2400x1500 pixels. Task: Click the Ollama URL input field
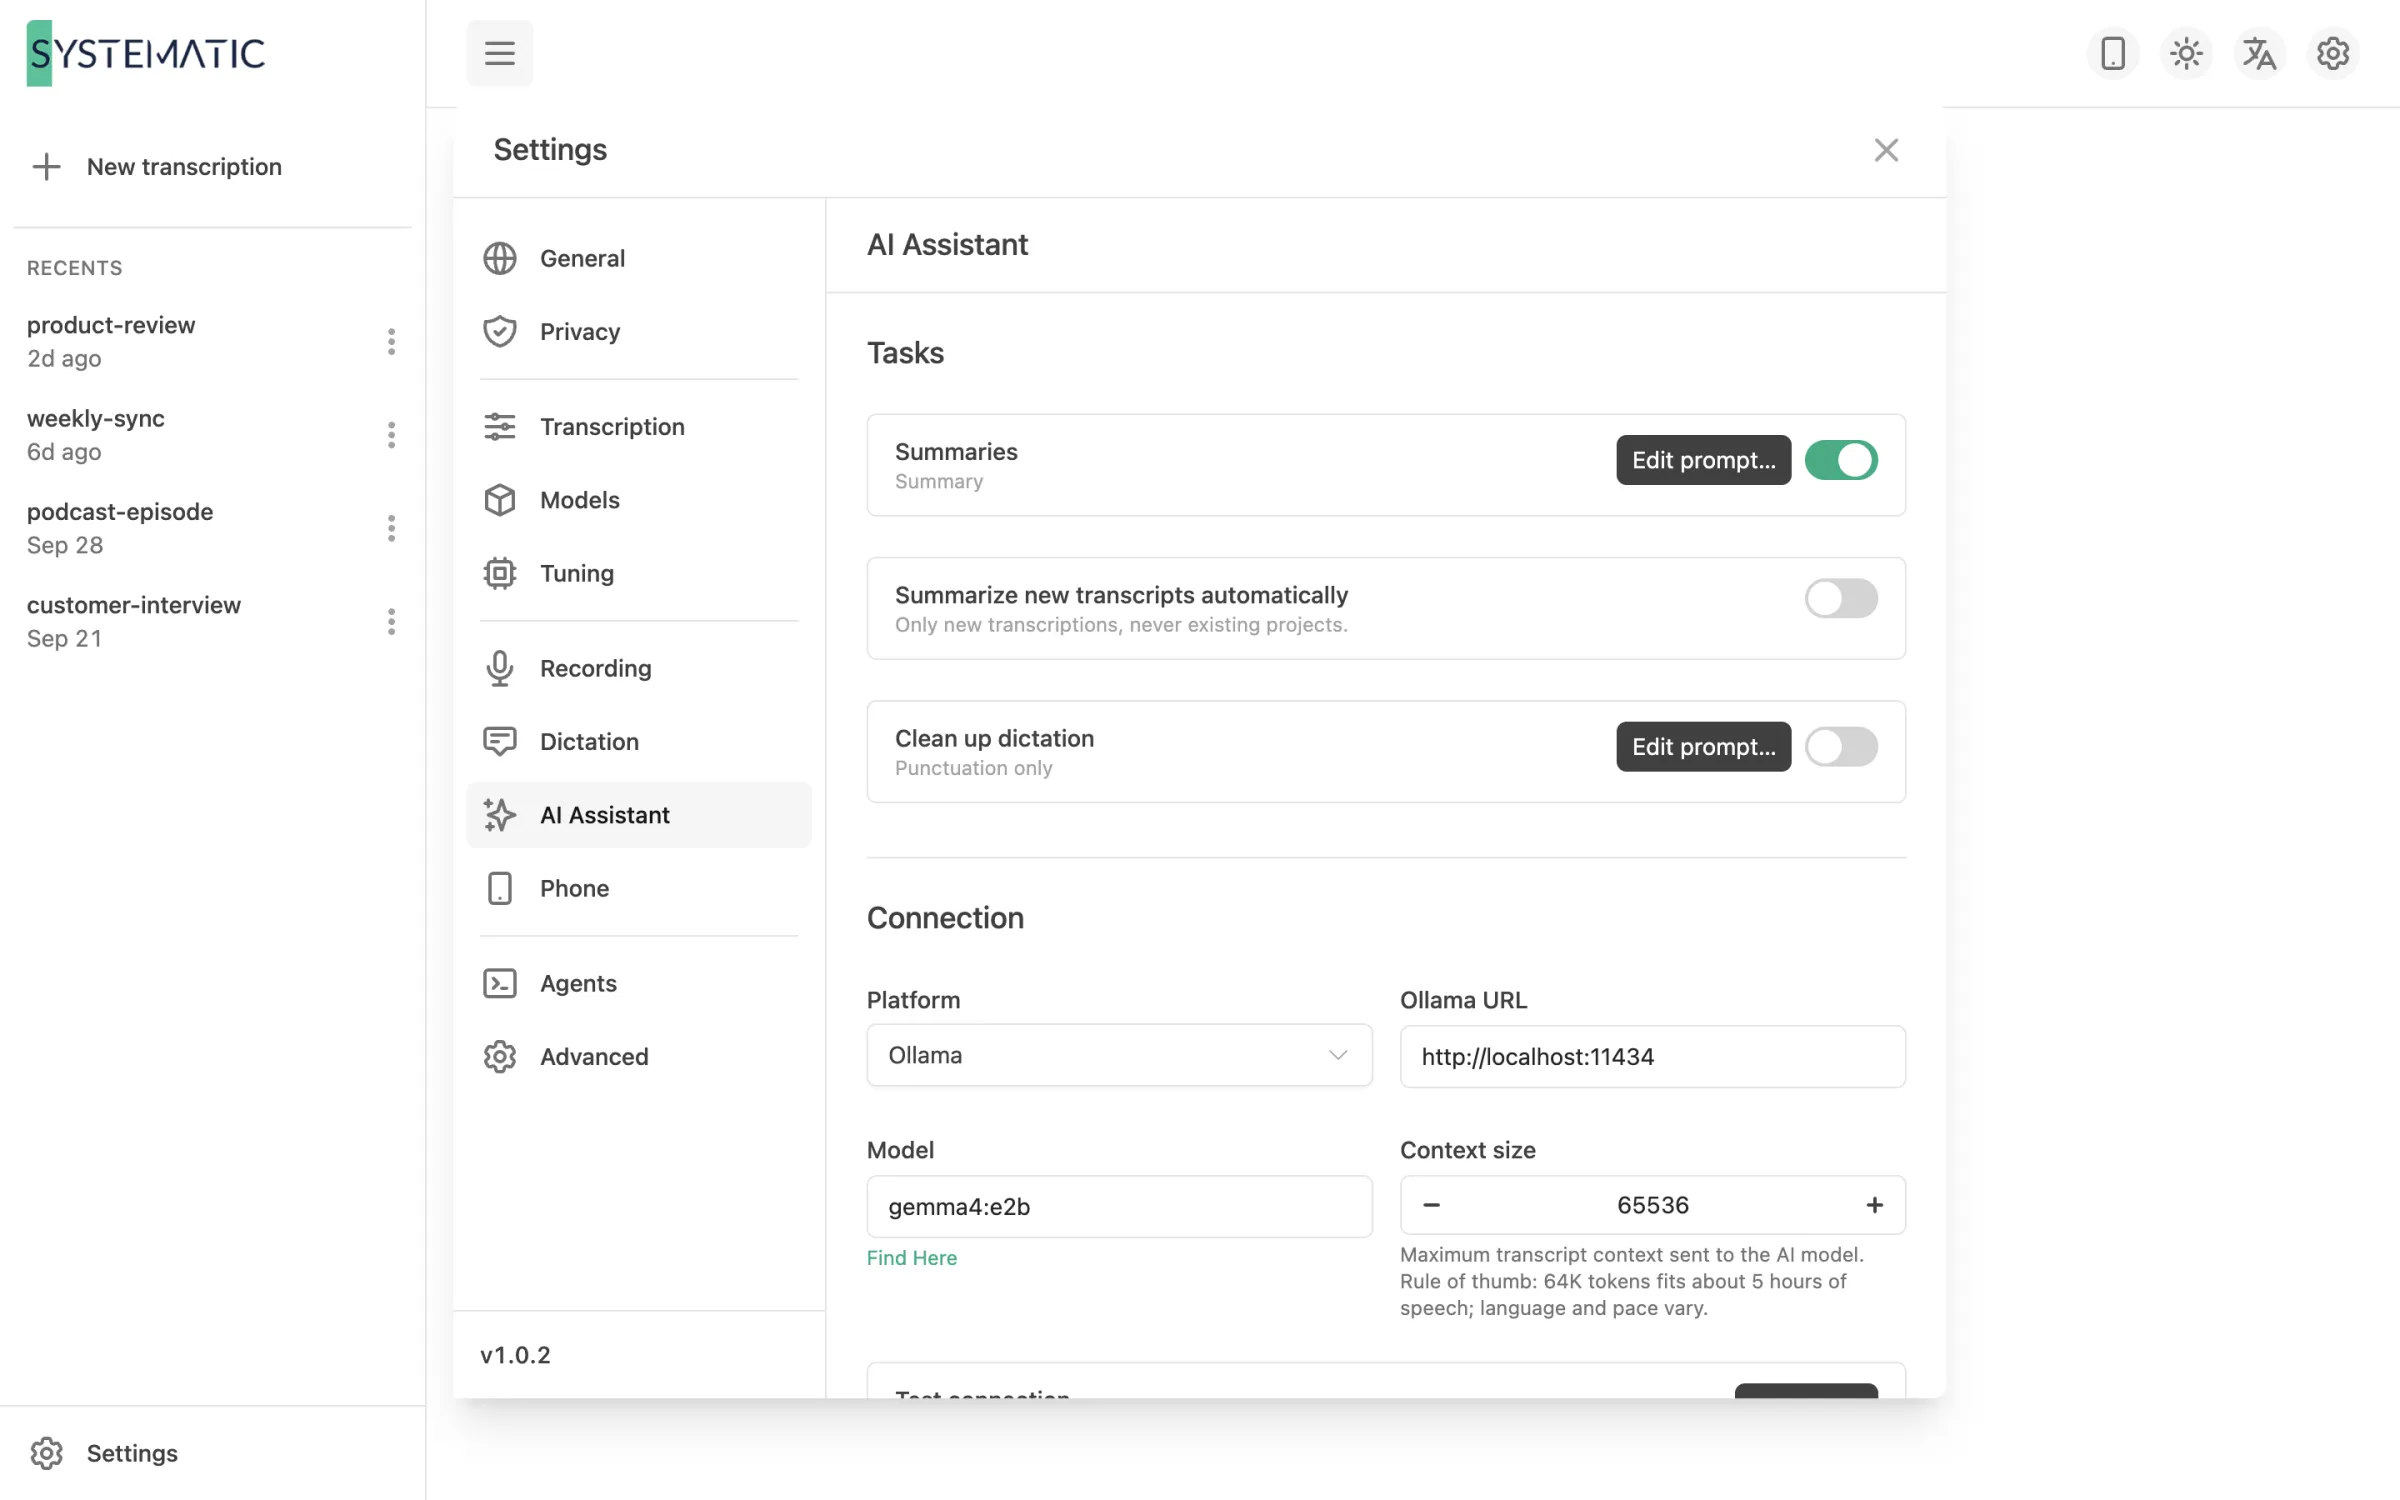[1652, 1056]
